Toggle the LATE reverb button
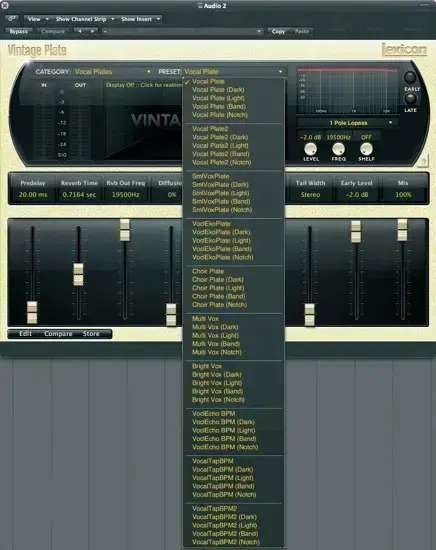The height and width of the screenshot is (550, 436). 410,99
